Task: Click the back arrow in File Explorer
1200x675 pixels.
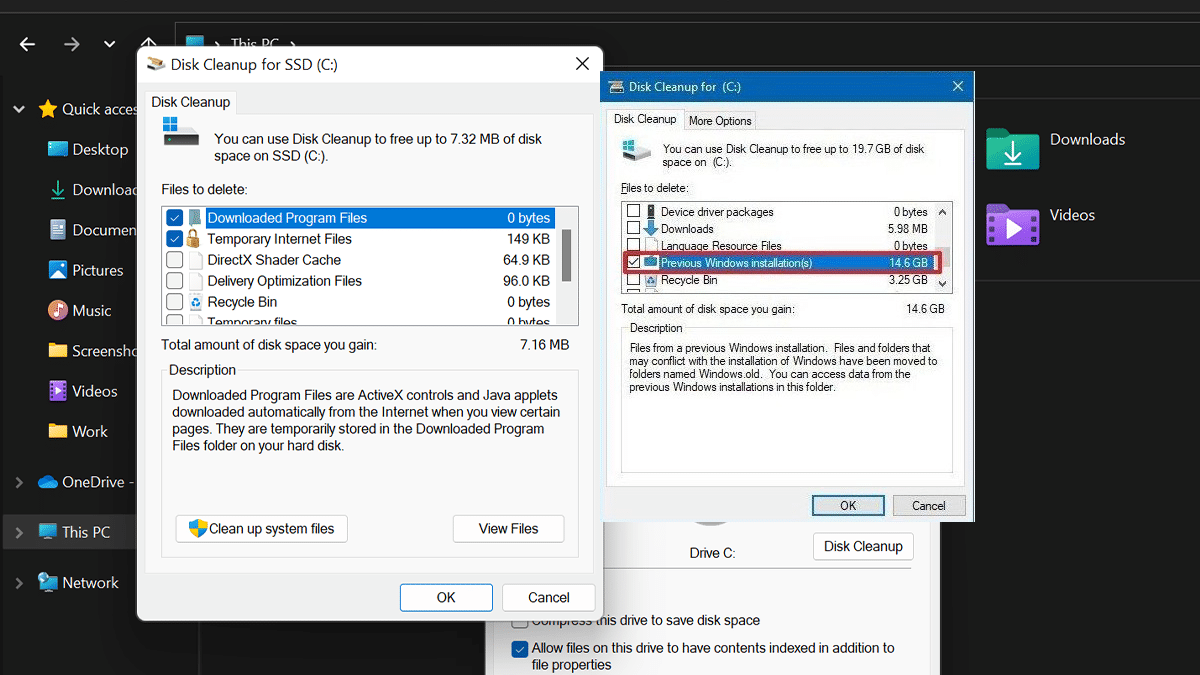Action: click(x=28, y=44)
